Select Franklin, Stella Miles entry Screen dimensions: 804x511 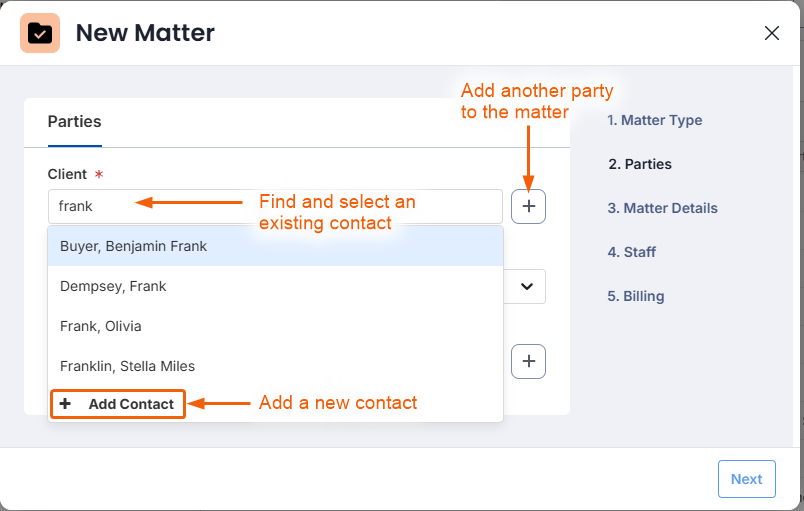click(275, 366)
